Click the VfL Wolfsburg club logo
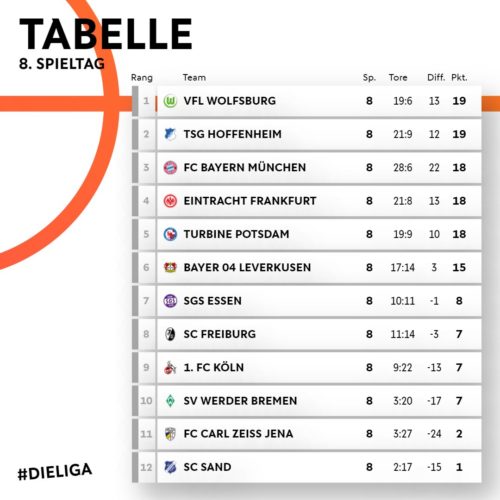The height and width of the screenshot is (500, 500). (170, 101)
